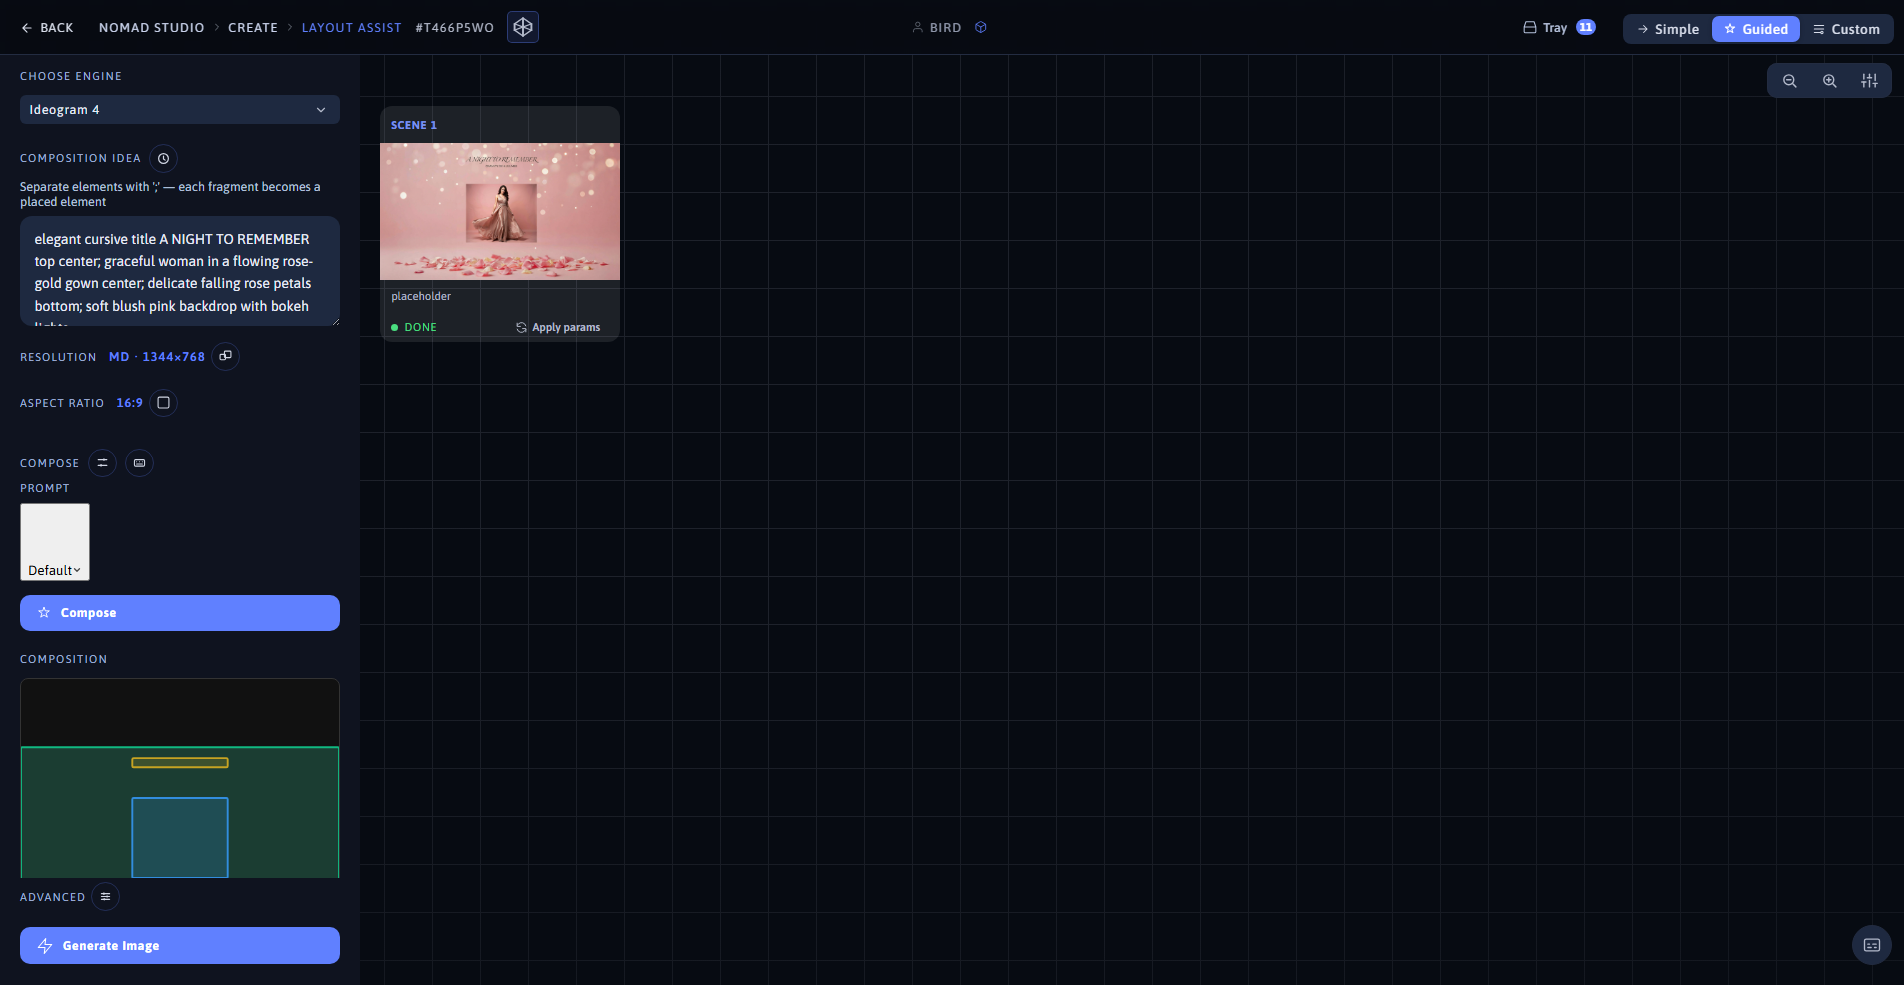Go back using the BACK arrow
Screen dimensions: 1904x985
[47, 28]
